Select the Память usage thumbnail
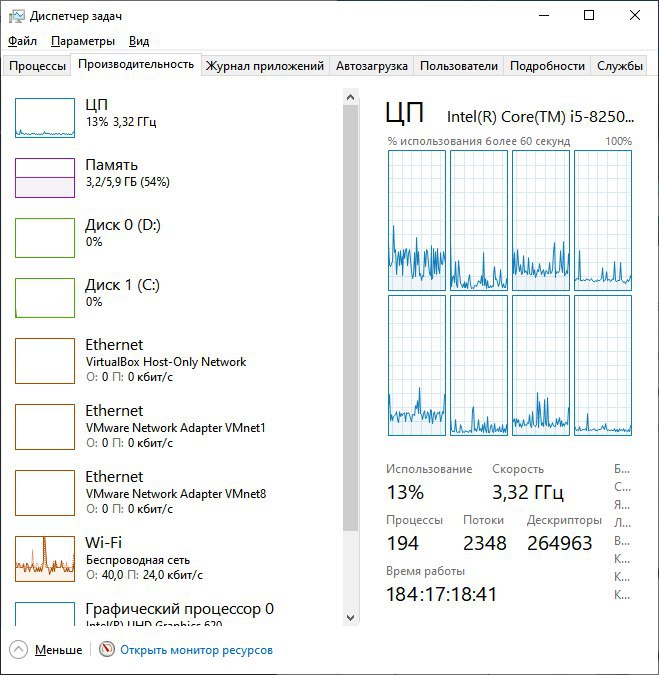Viewport: 659px width, 675px height. click(45, 178)
